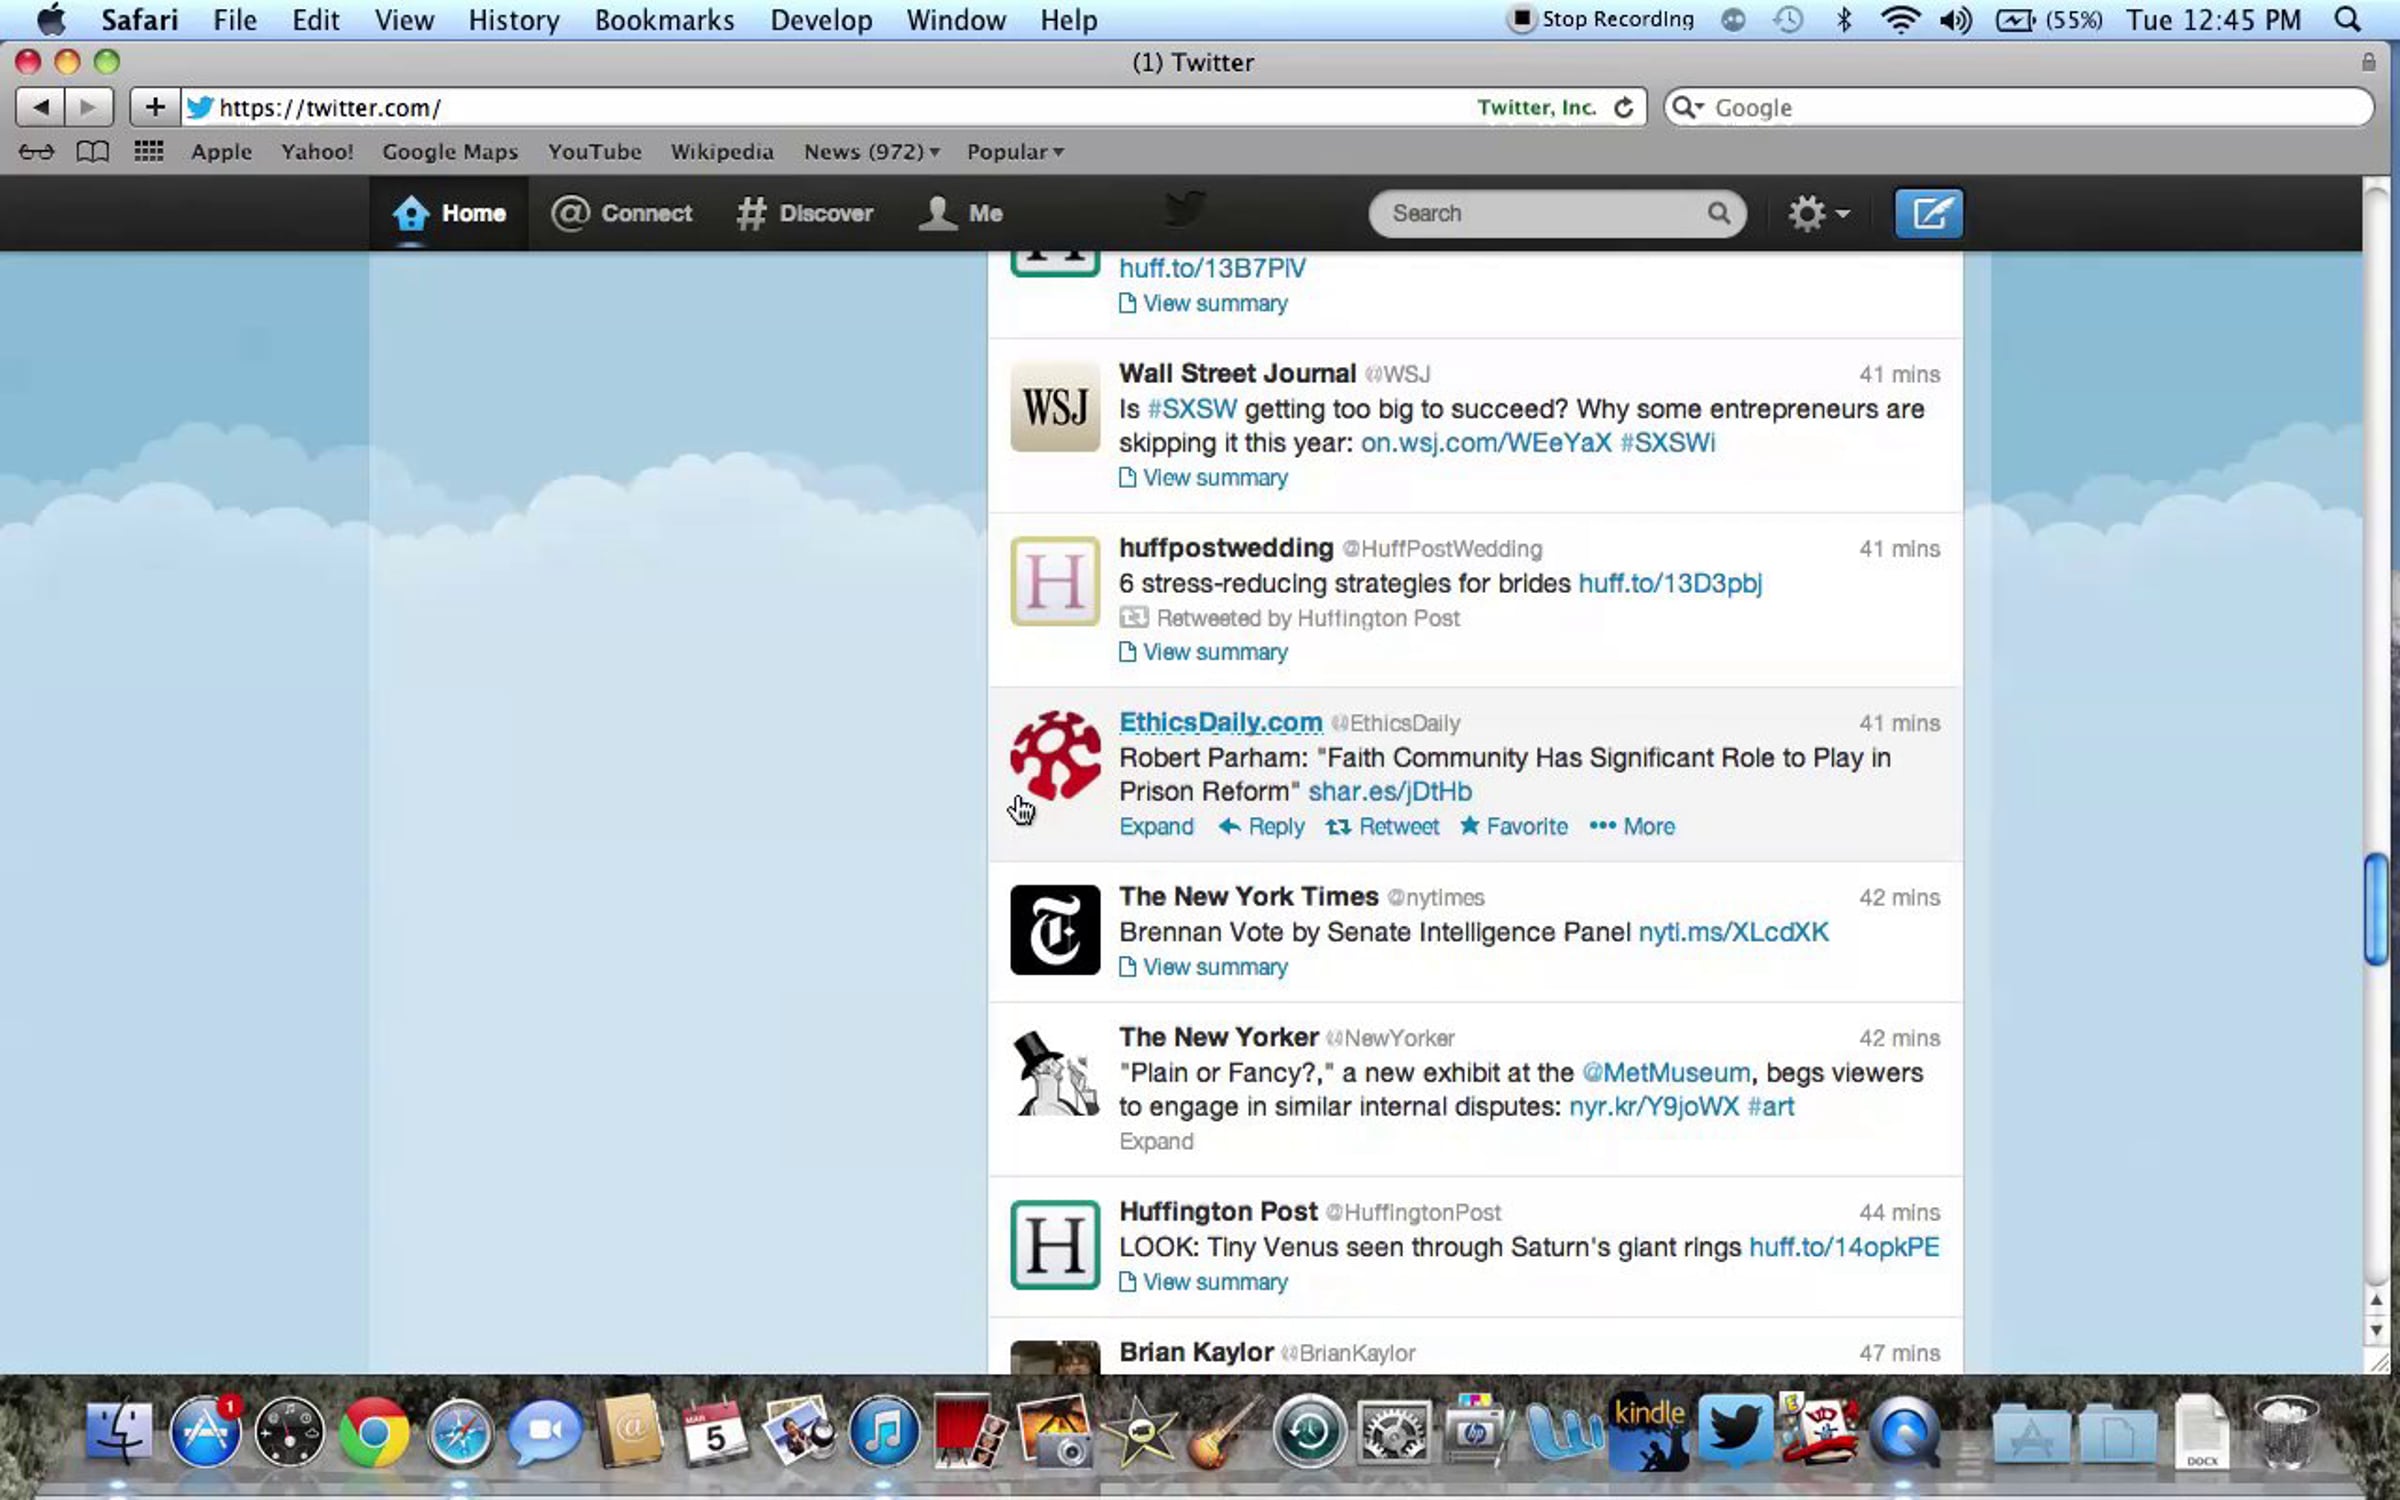2400x1500 pixels.
Task: Open the @MetMuseum mention
Action: pos(1666,1073)
